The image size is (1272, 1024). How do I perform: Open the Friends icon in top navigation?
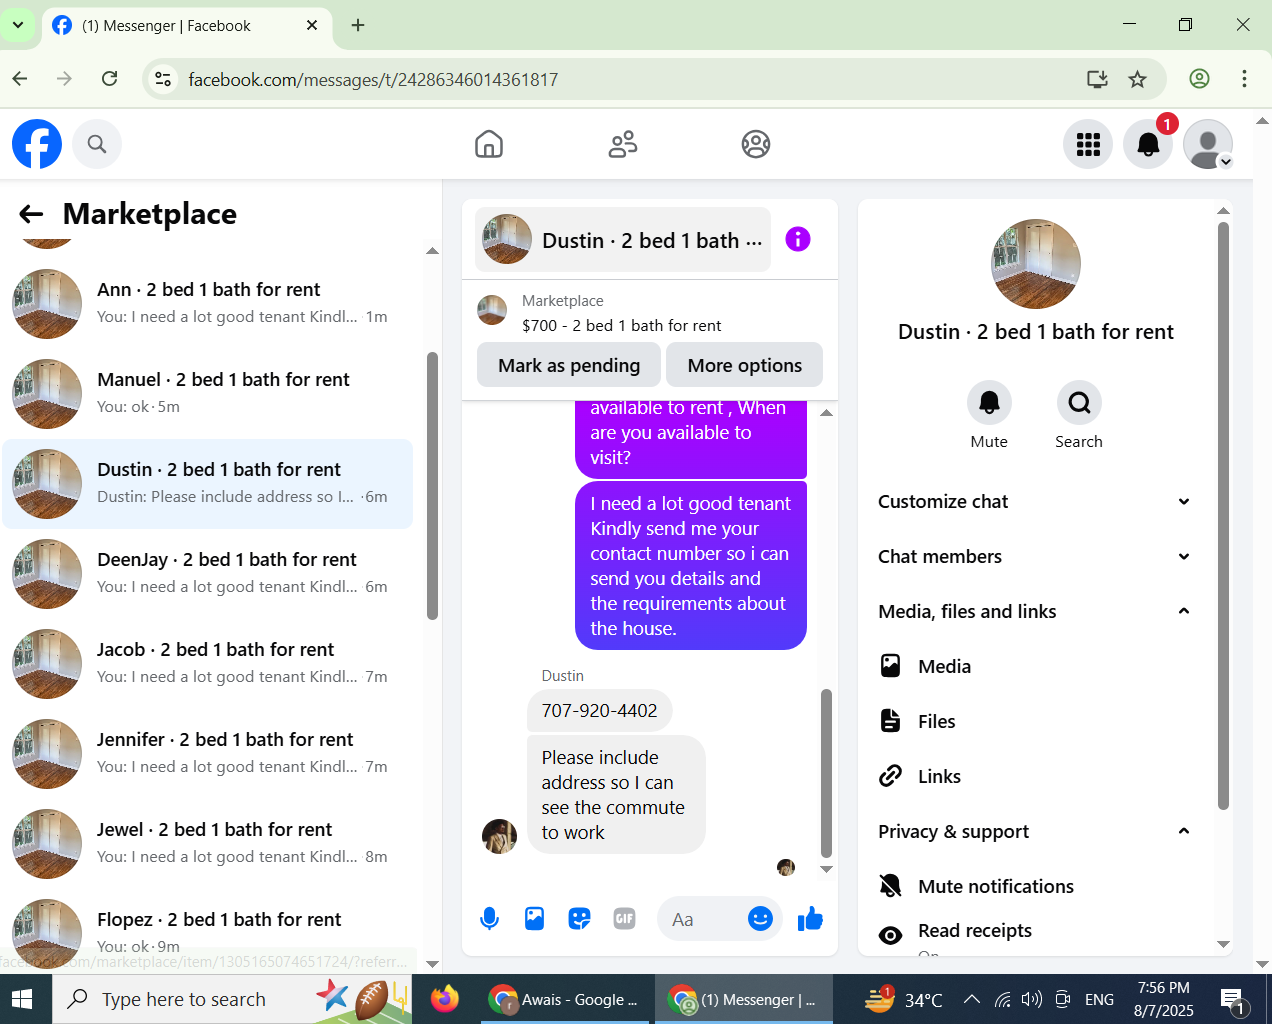pyautogui.click(x=623, y=144)
